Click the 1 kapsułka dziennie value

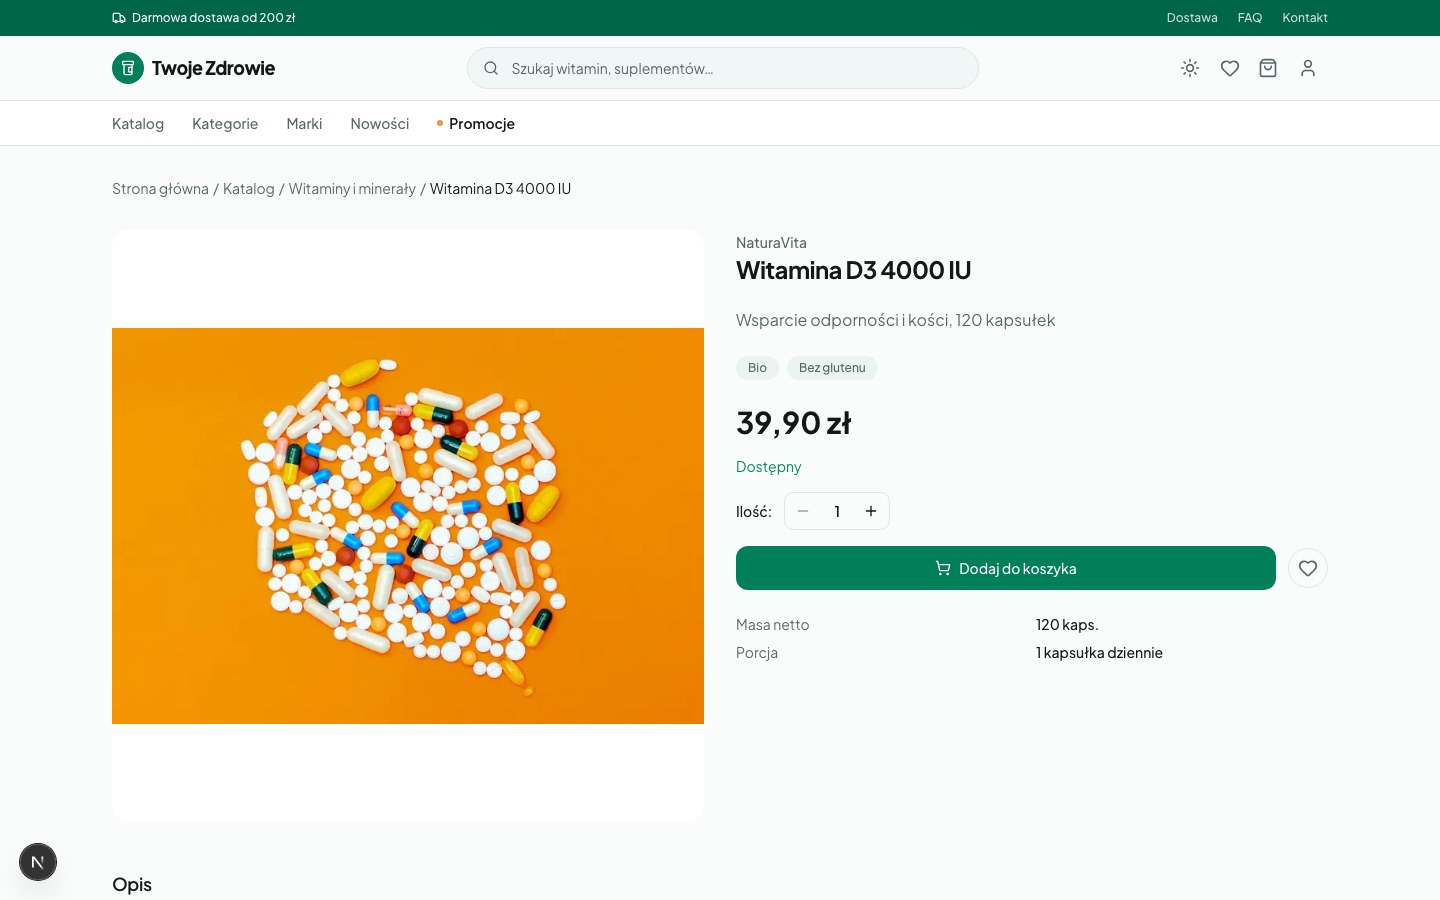pos(1099,653)
